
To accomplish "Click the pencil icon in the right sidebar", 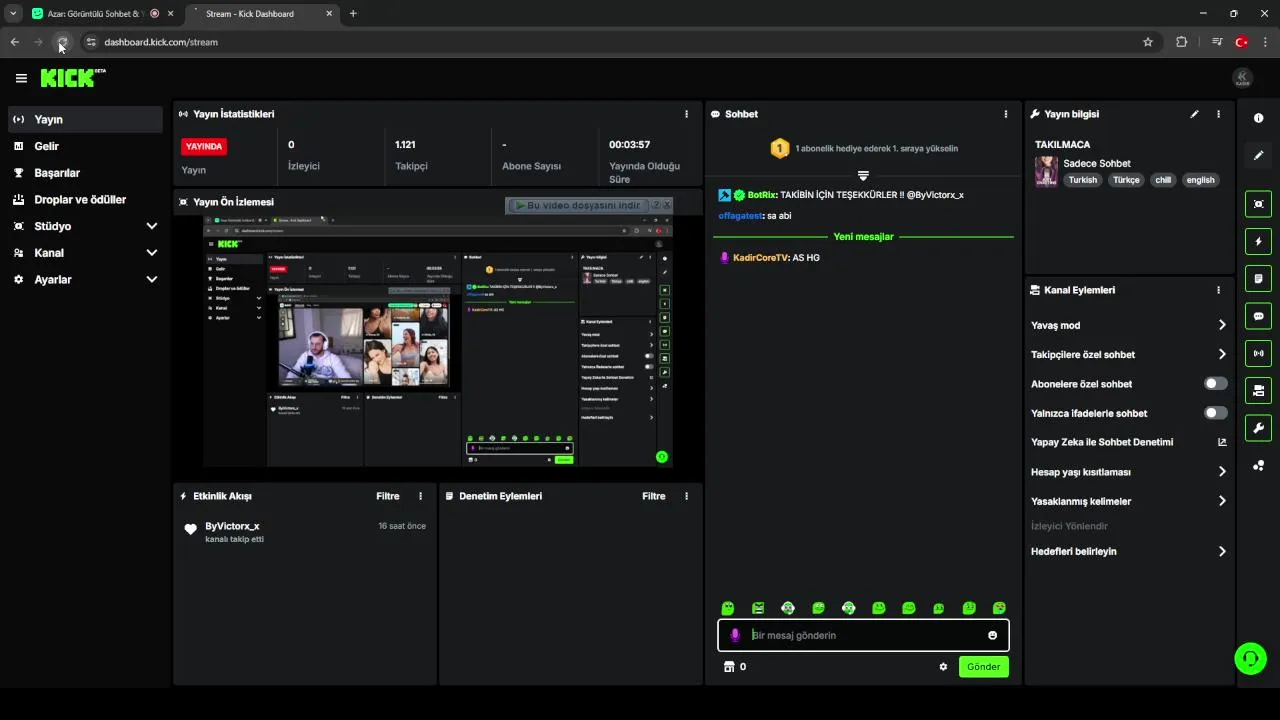I will pyautogui.click(x=1258, y=155).
